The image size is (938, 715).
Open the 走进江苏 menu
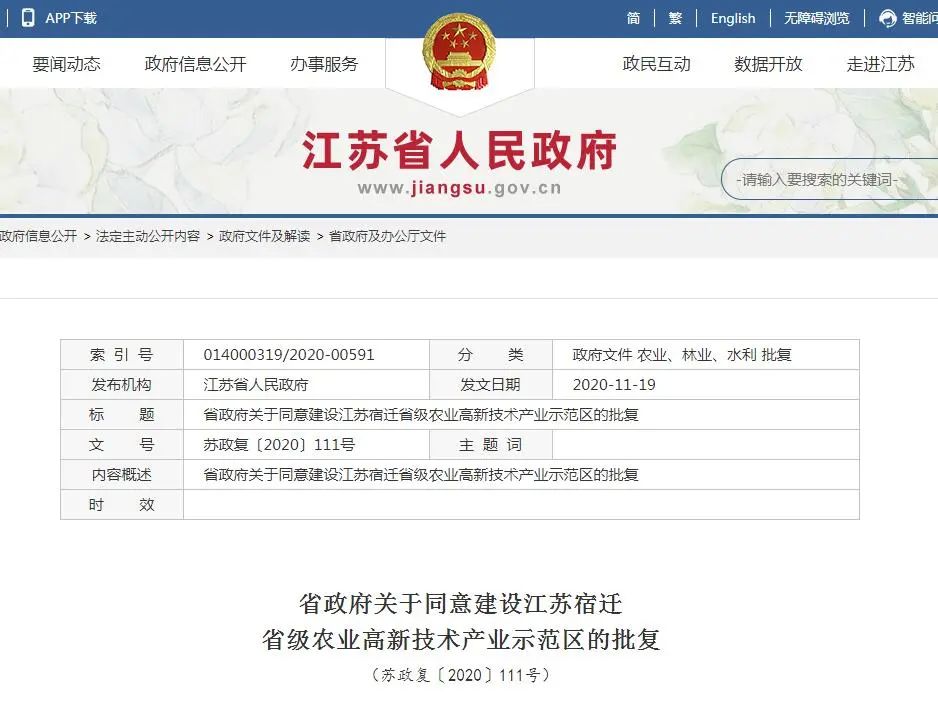tap(881, 64)
